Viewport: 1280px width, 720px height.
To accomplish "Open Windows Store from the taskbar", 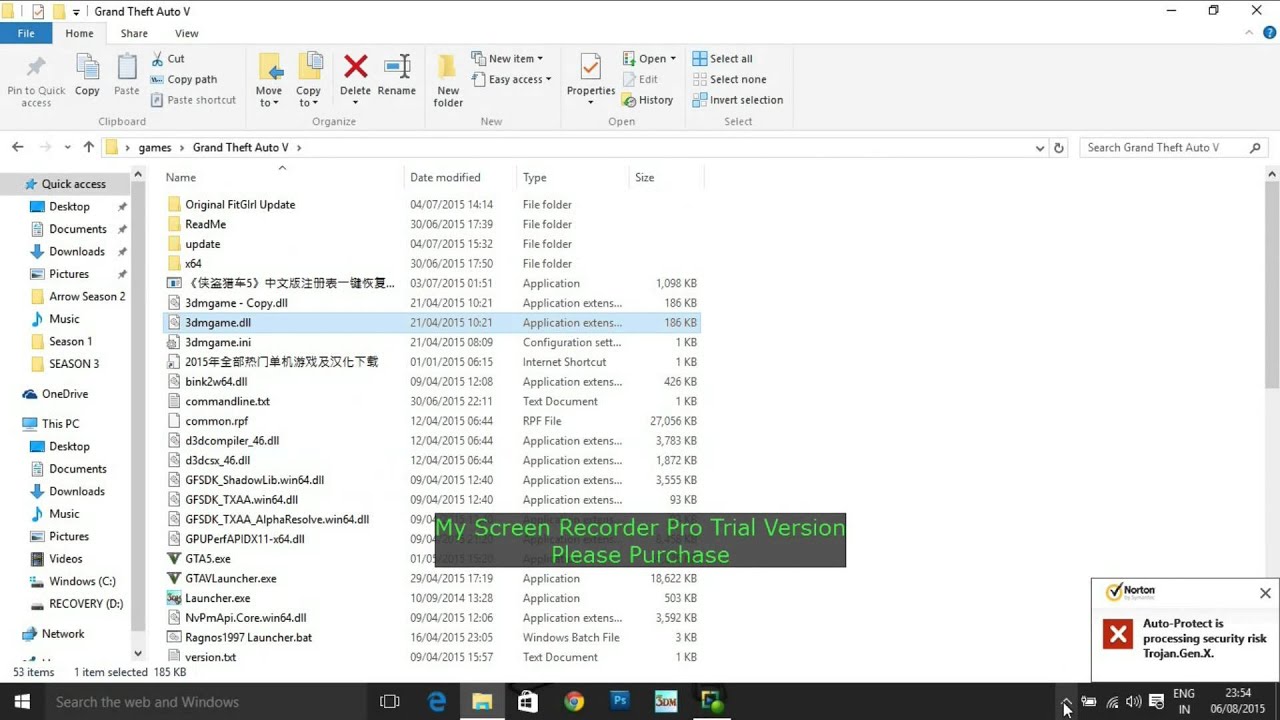I will (527, 702).
